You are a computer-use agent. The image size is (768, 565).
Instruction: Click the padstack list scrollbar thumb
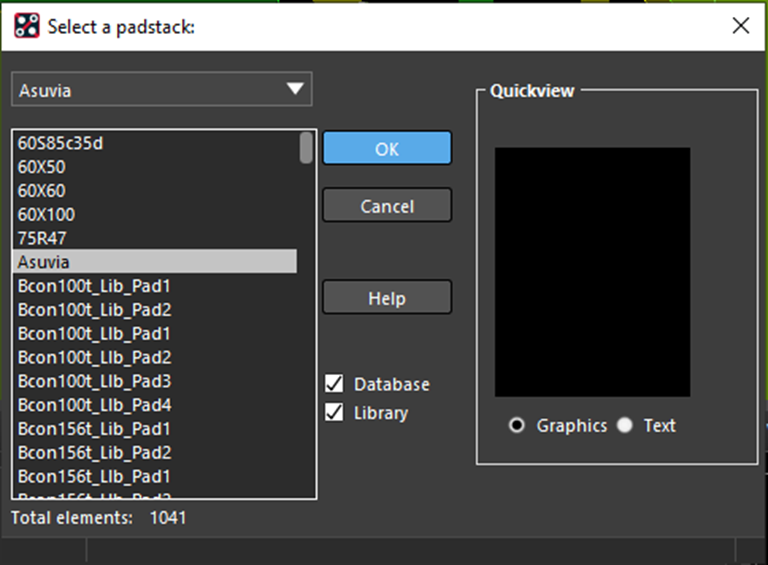306,148
